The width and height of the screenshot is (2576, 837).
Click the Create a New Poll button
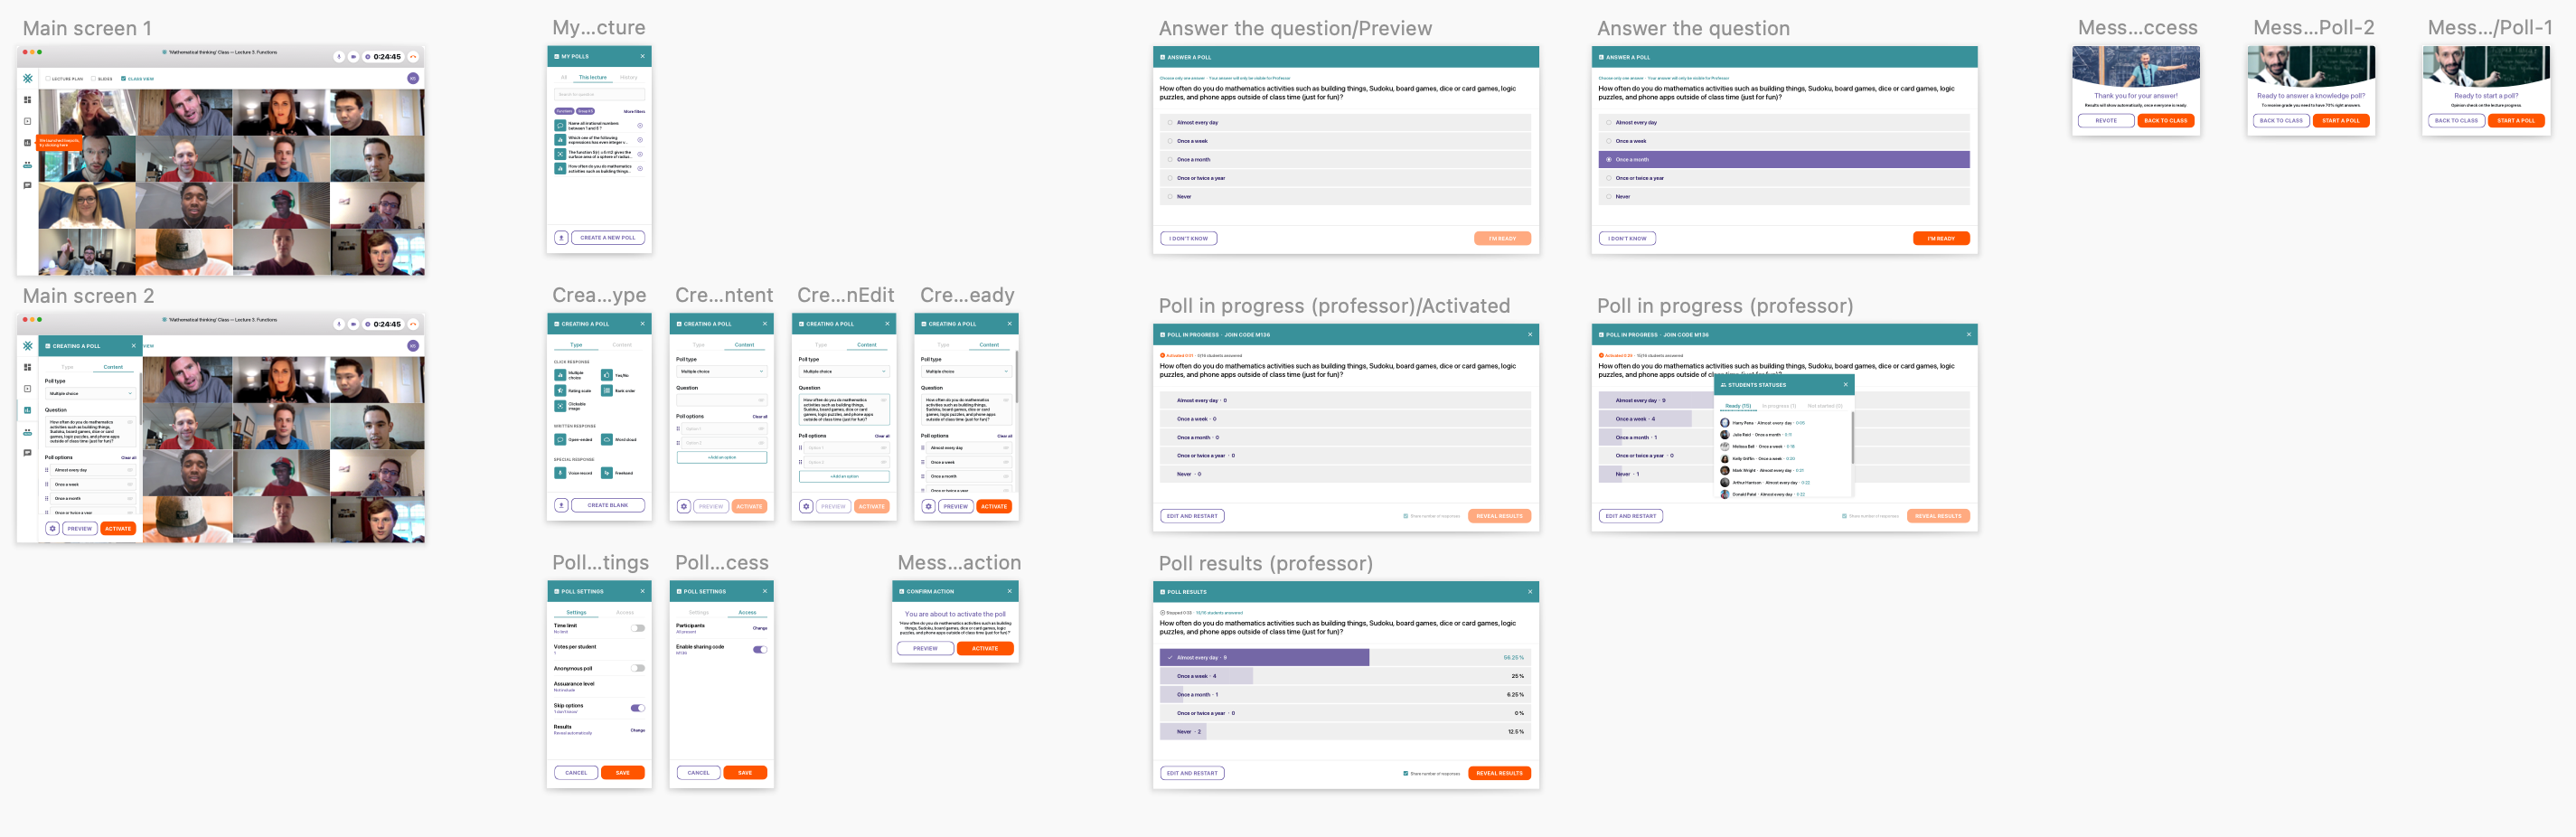click(x=608, y=238)
